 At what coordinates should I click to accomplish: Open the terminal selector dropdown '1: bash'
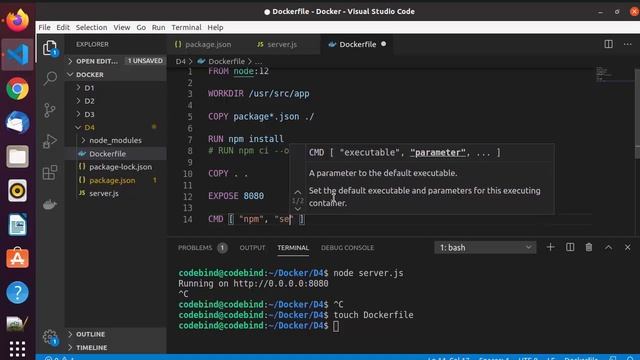pyautogui.click(x=485, y=247)
